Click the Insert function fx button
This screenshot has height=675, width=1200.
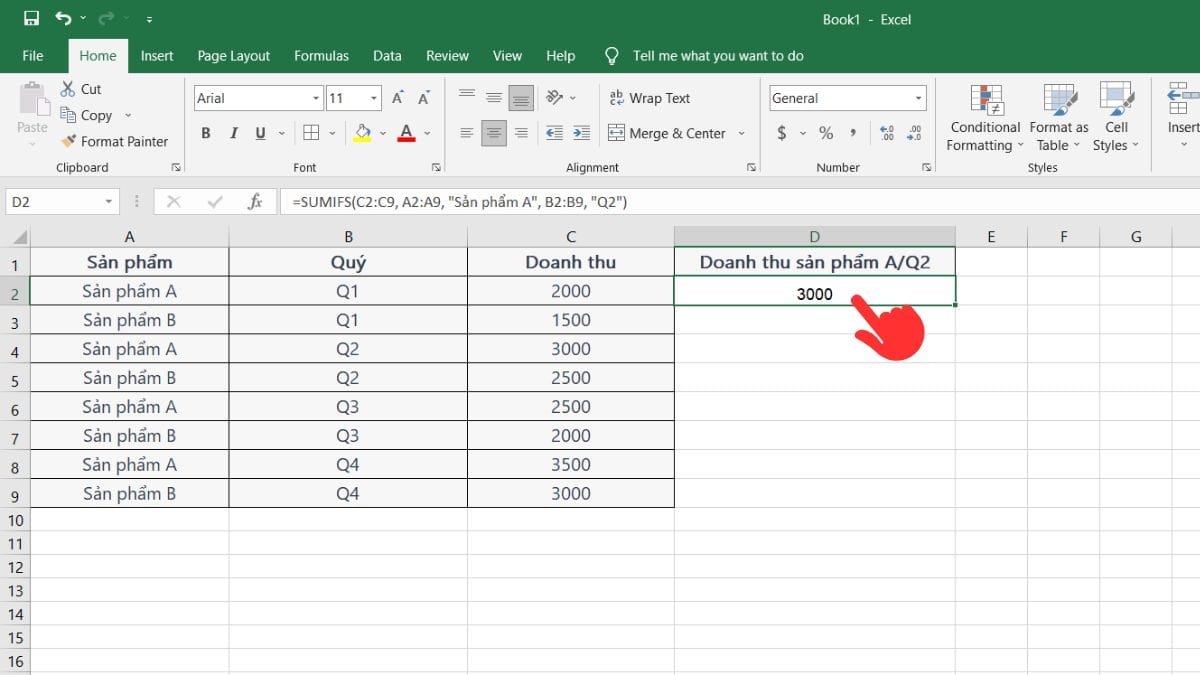pyautogui.click(x=256, y=200)
